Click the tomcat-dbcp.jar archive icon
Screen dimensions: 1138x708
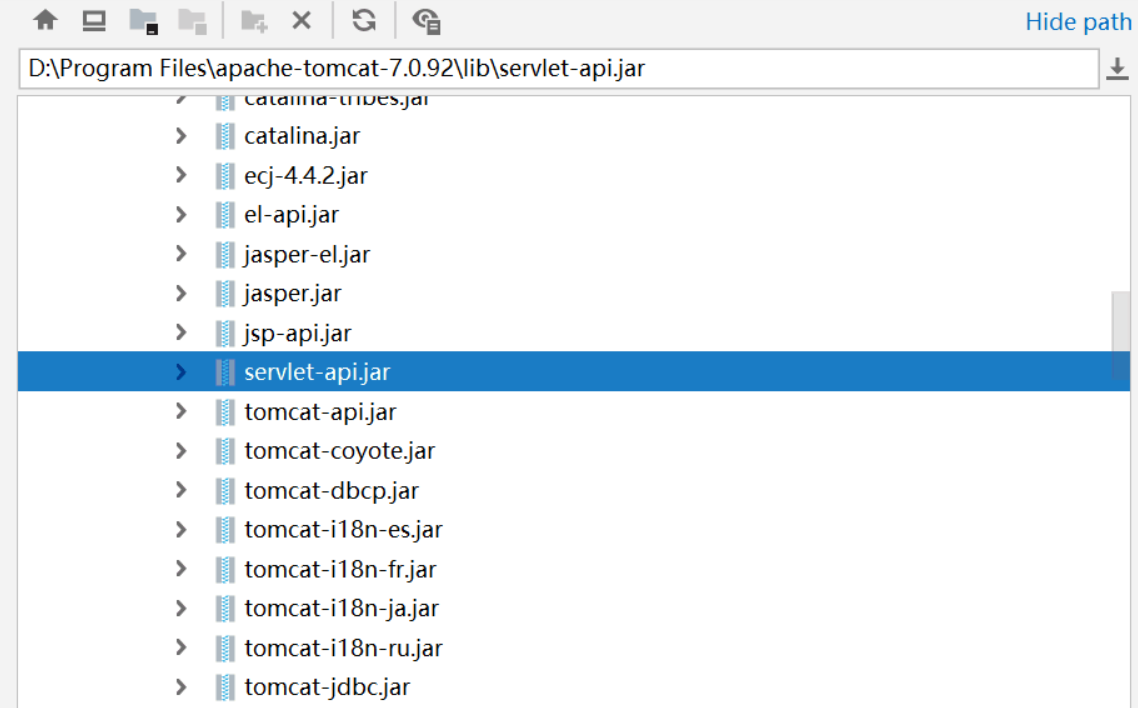click(x=225, y=490)
